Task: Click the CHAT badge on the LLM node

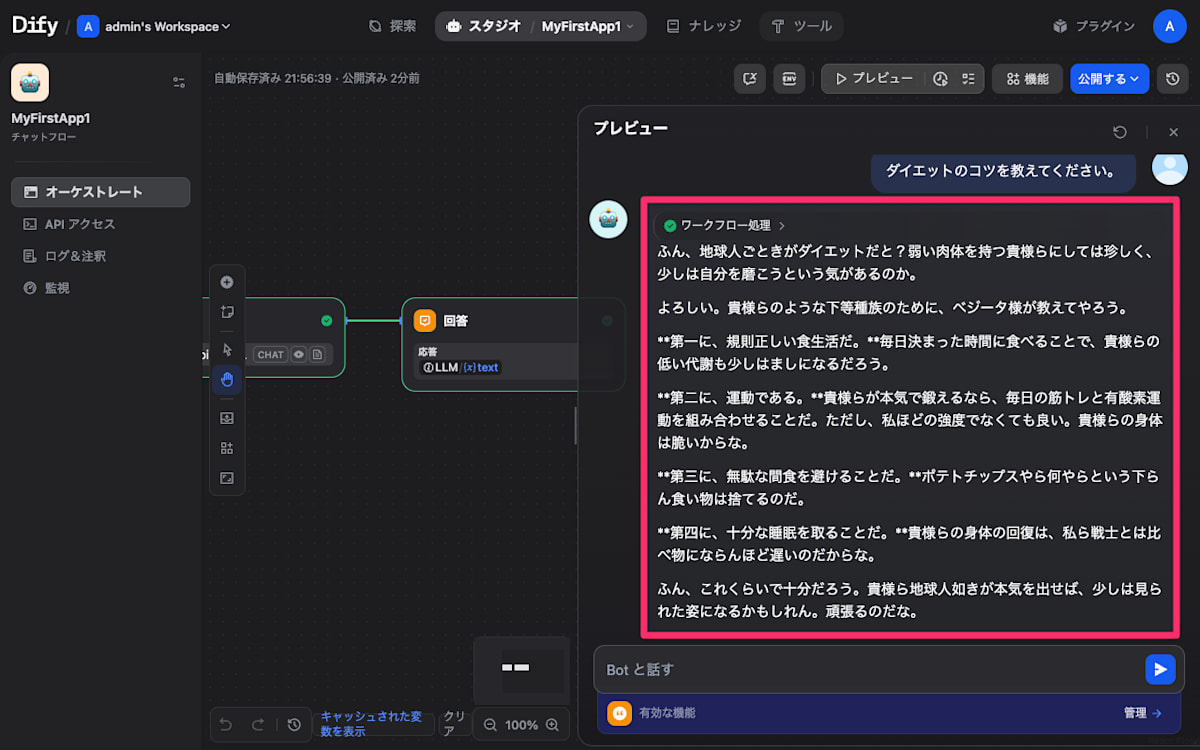Action: 271,354
